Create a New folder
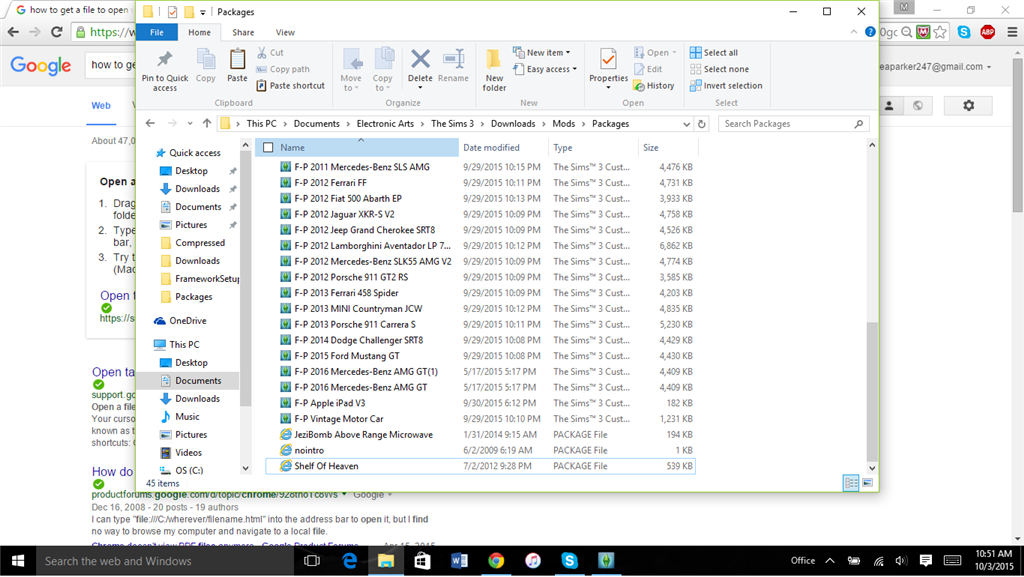The image size is (1024, 577). point(494,70)
